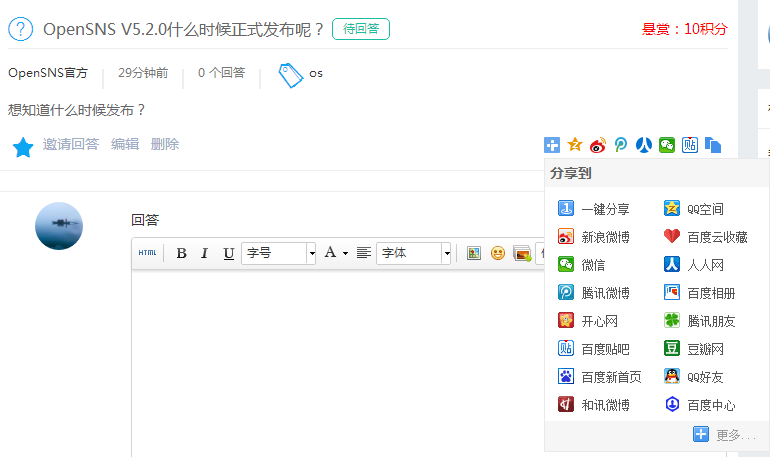Image resolution: width=770 pixels, height=457 pixels.
Task: Select 开心网 in share menu
Action: [x=588, y=321]
